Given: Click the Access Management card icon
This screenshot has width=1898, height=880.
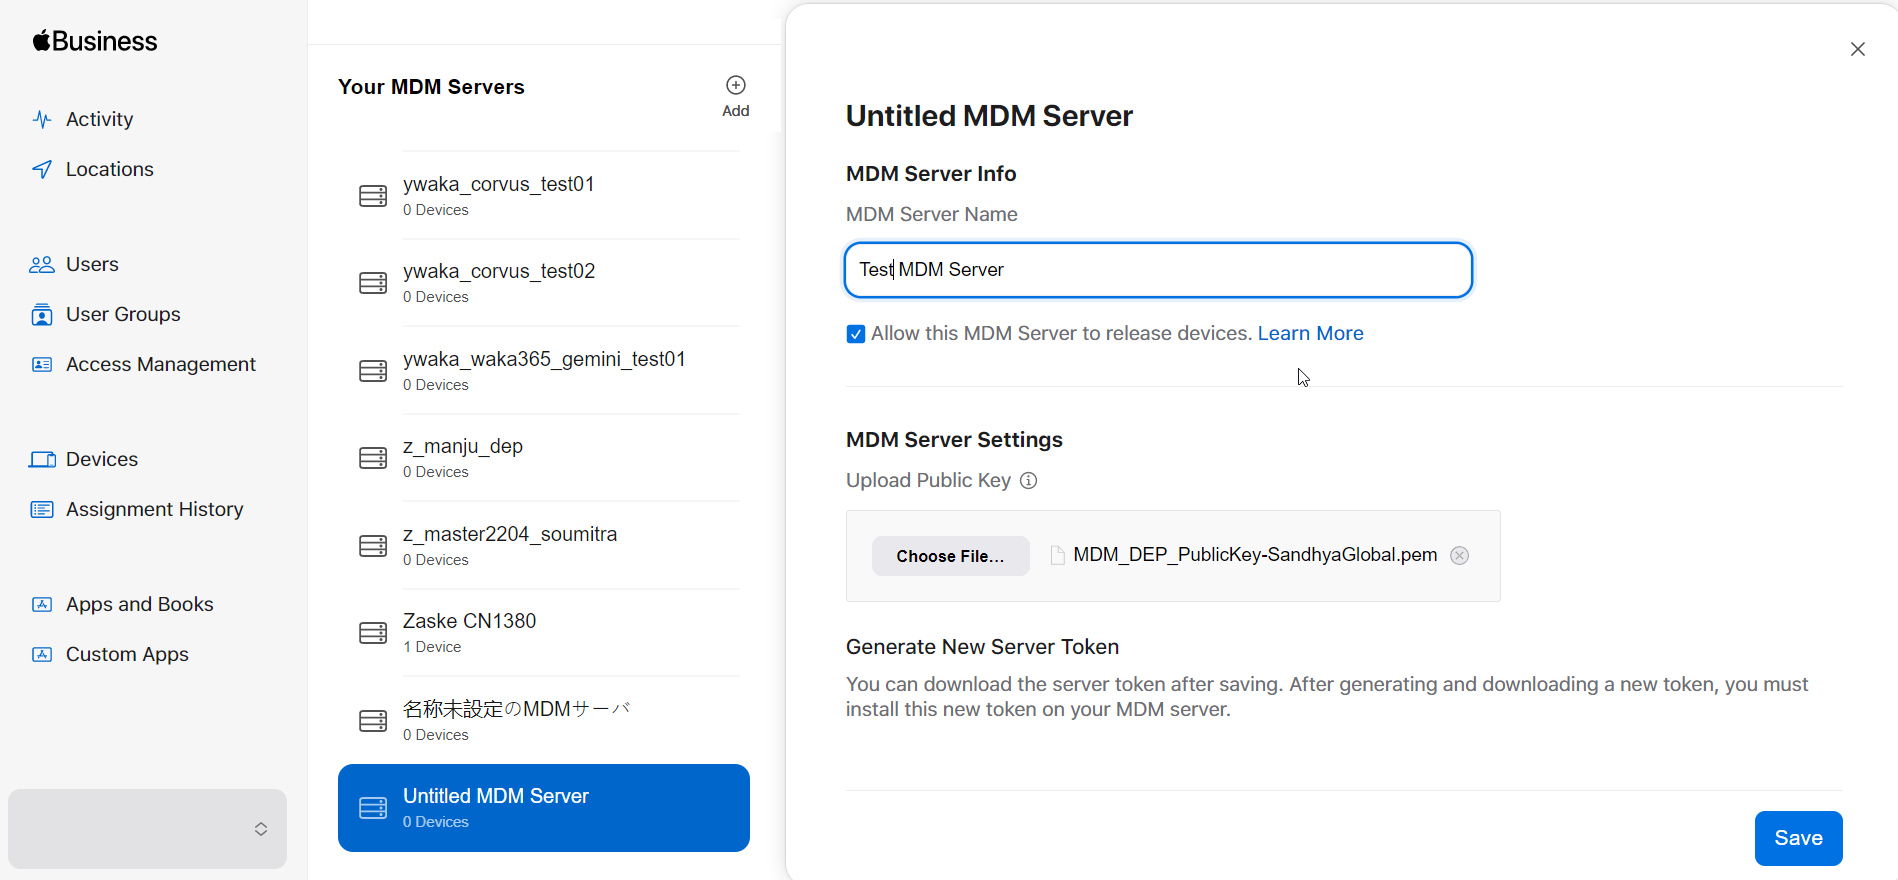Looking at the screenshot, I should click(x=42, y=365).
